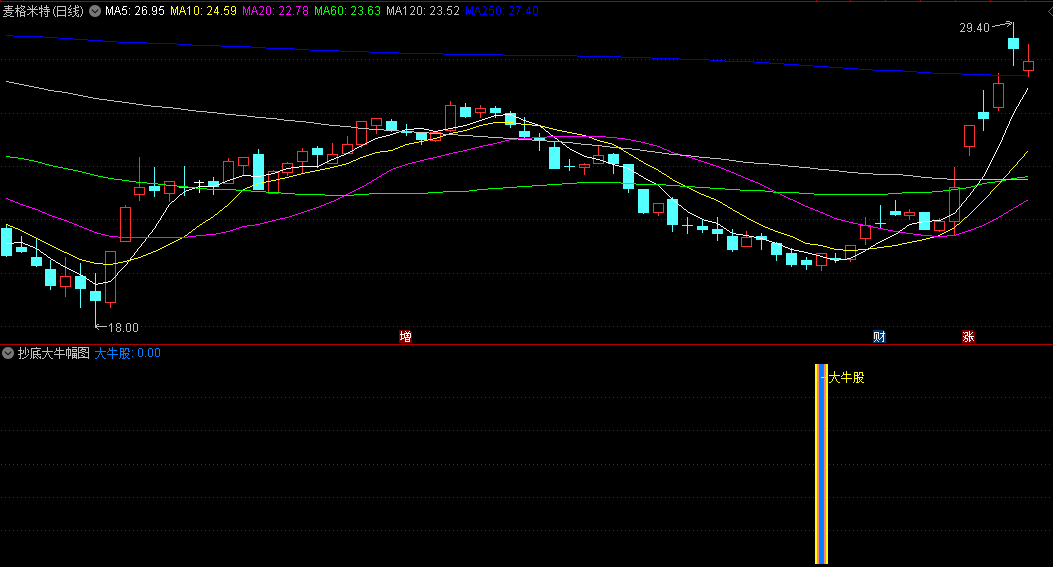The width and height of the screenshot is (1053, 567).
Task: Click the 麦格米特(日线) stock title
Action: 44,11
